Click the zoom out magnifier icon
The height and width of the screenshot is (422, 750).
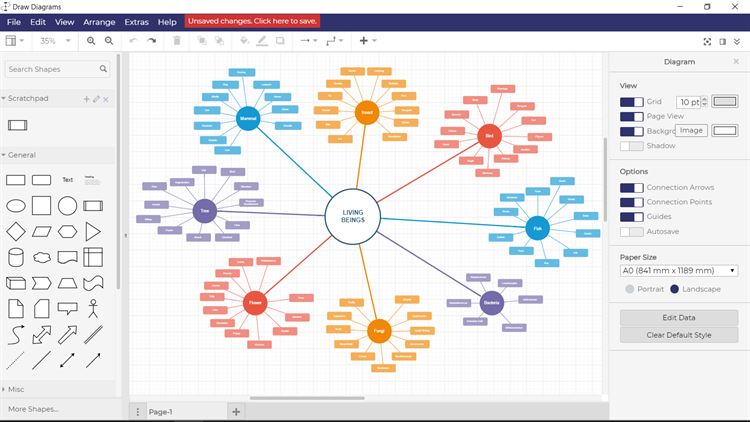[x=109, y=41]
